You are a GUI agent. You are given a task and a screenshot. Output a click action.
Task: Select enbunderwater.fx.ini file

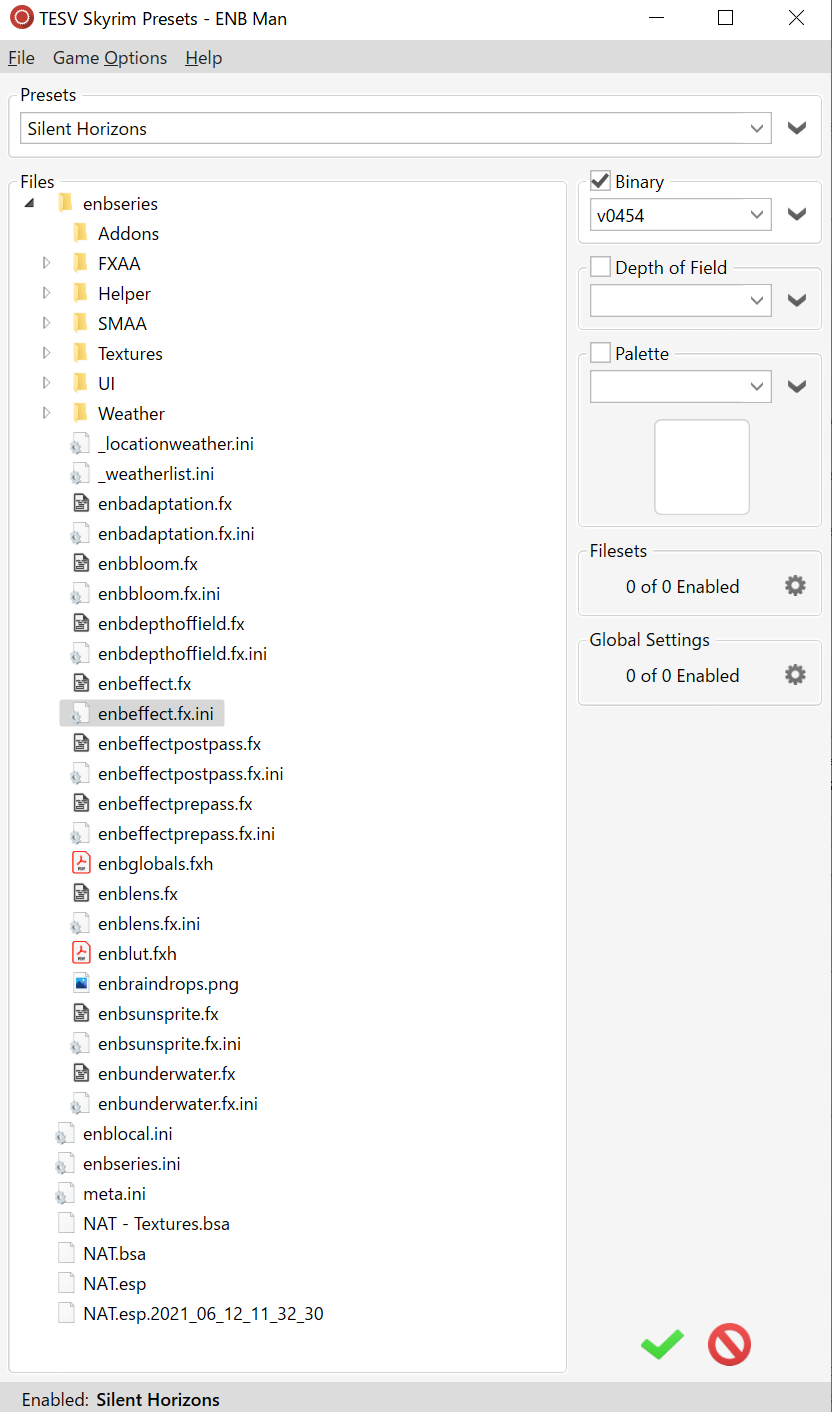[178, 1103]
